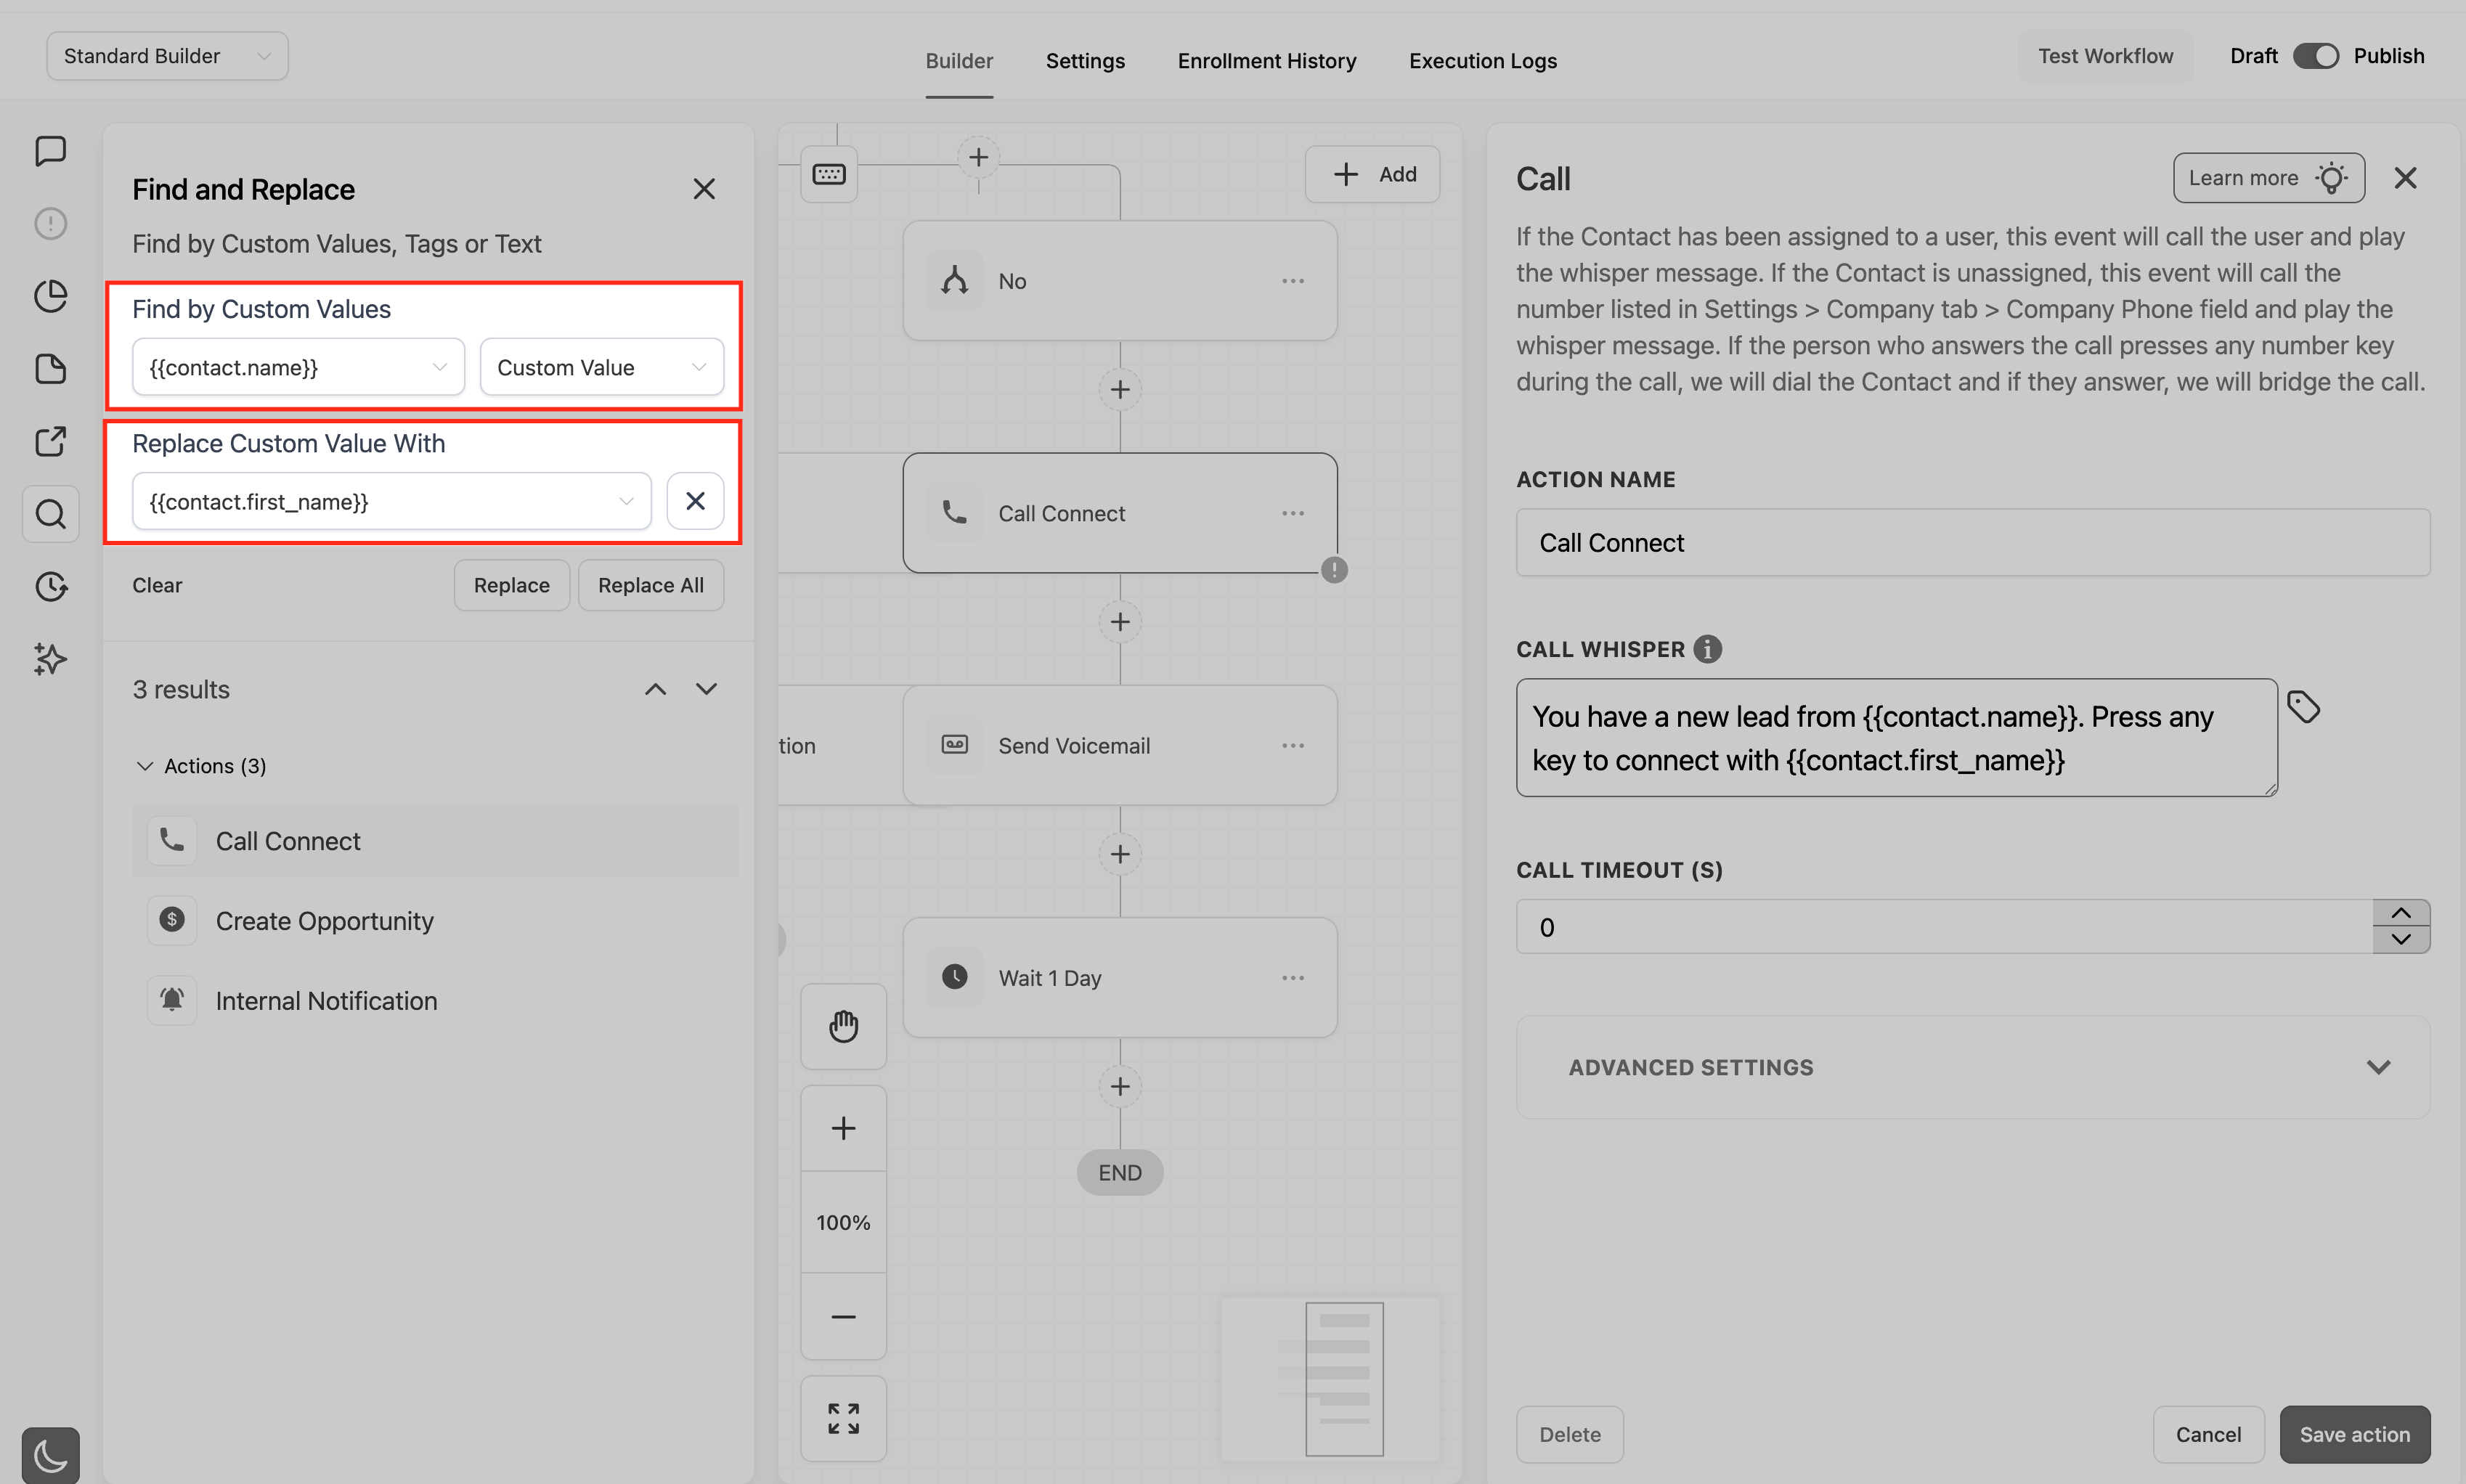This screenshot has width=2466, height=1484.
Task: Click the keyboard shortcuts icon on canvas
Action: point(828,174)
